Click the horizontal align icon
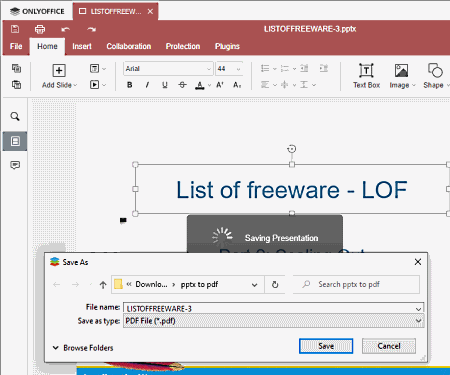This screenshot has height=375, width=450. [x=265, y=85]
